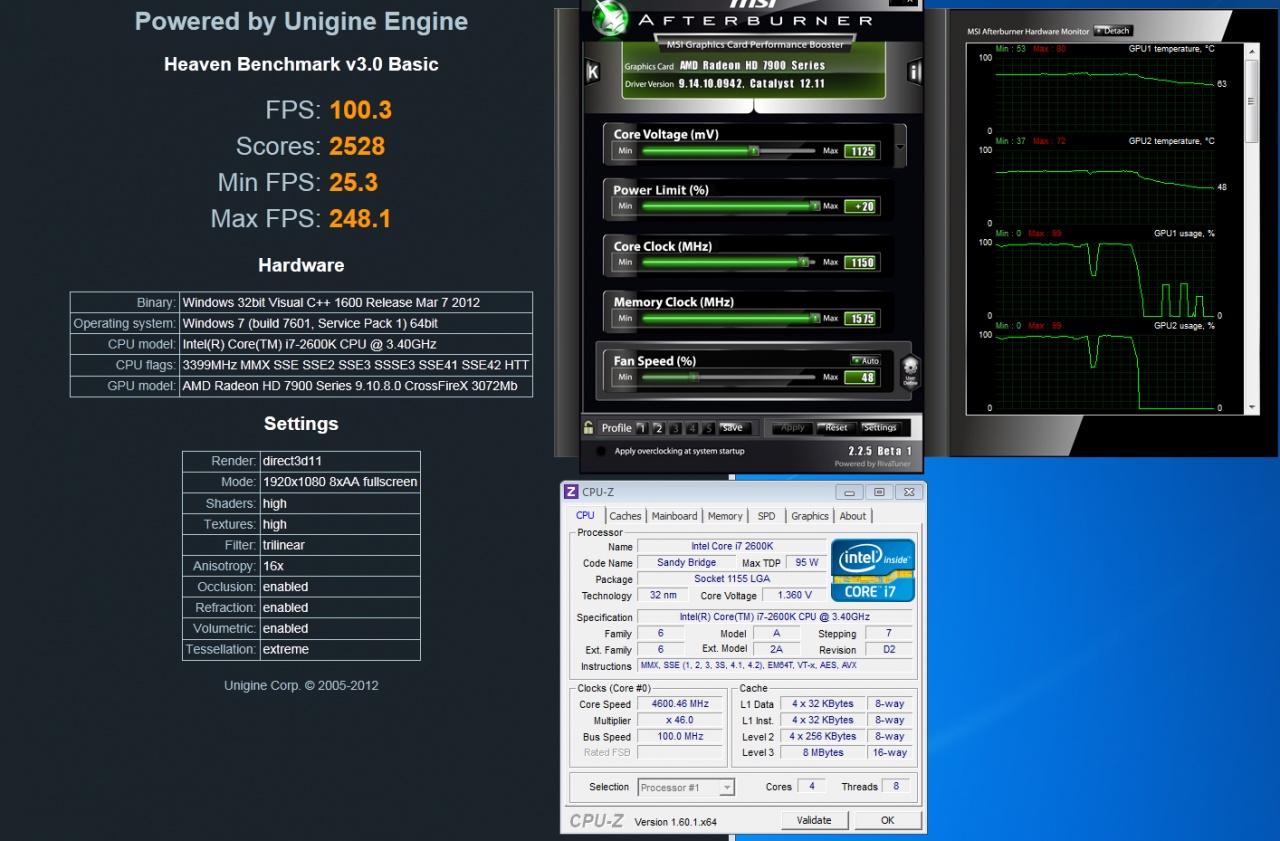Screen dimensions: 1280x841
Task: Expand the Core Voltage dropdown arrow
Action: click(x=900, y=147)
